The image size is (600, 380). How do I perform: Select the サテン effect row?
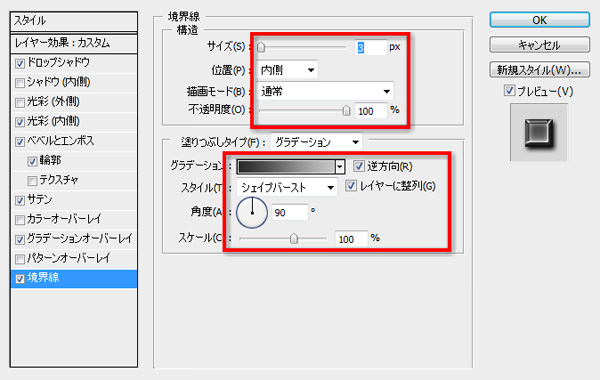click(73, 200)
